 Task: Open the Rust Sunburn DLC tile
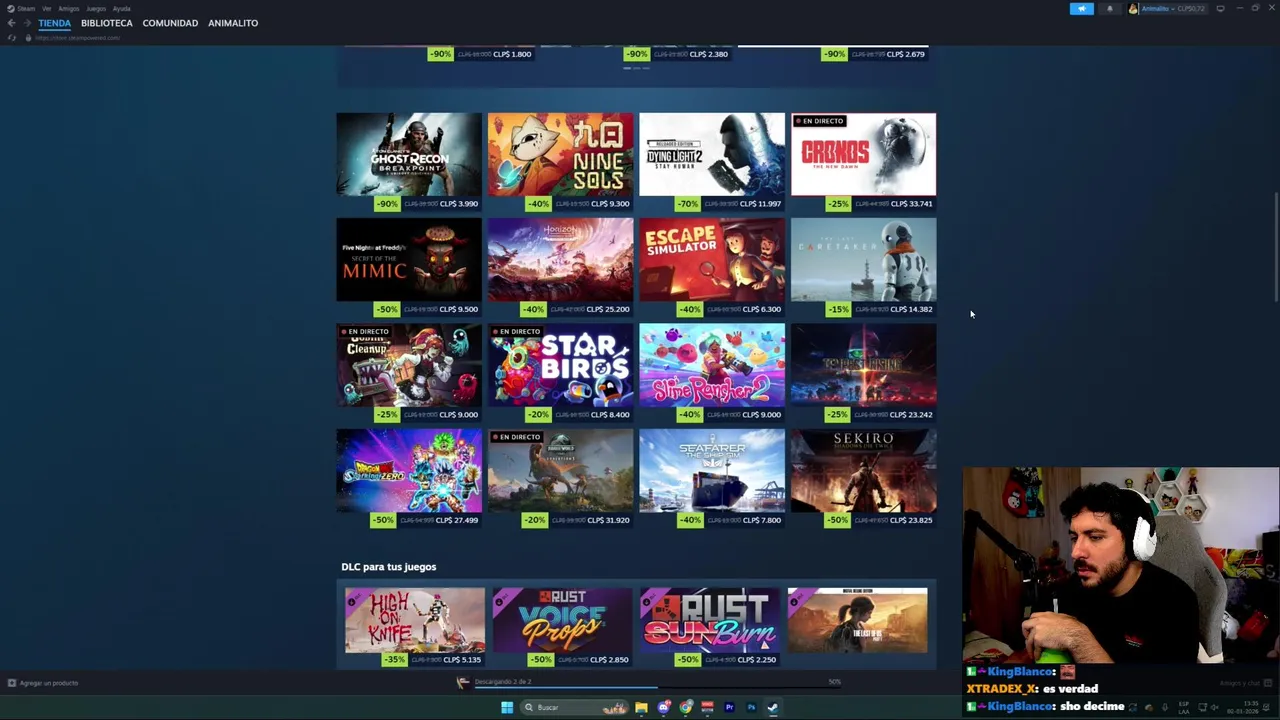(x=710, y=620)
